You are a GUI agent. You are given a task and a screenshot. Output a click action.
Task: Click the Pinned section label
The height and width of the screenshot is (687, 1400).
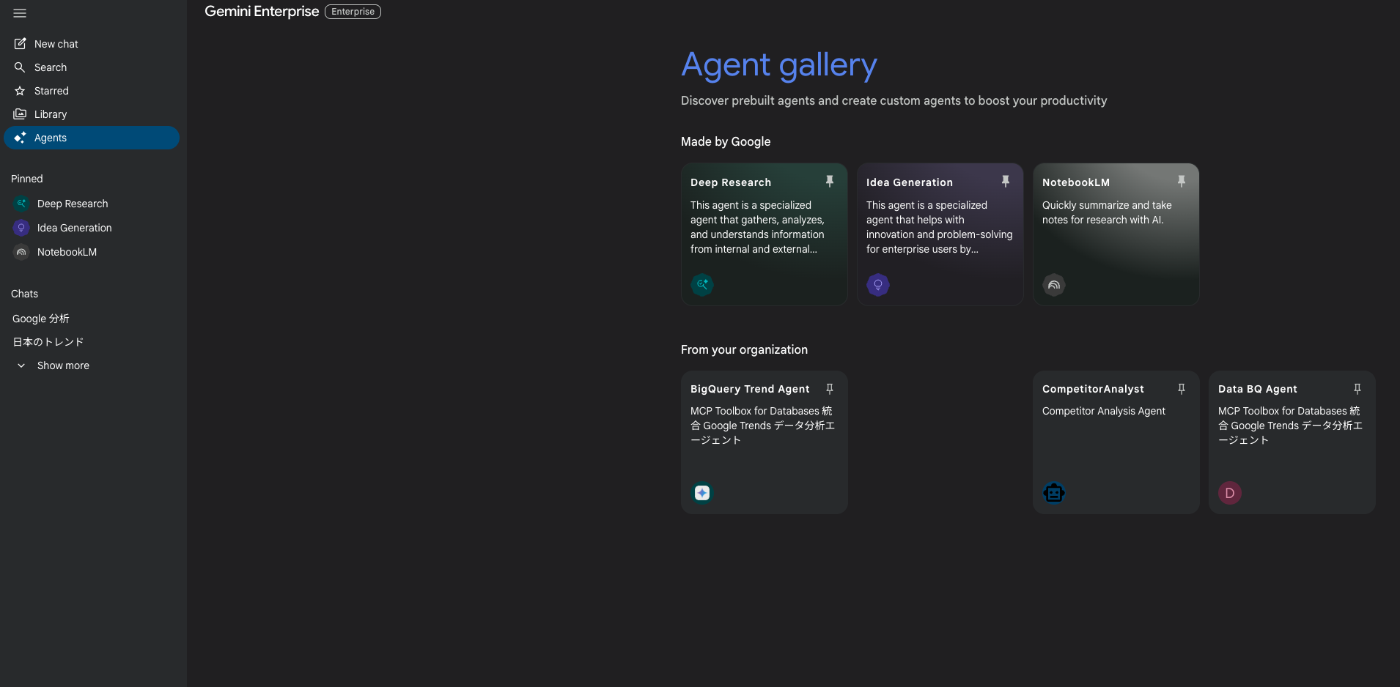[27, 179]
